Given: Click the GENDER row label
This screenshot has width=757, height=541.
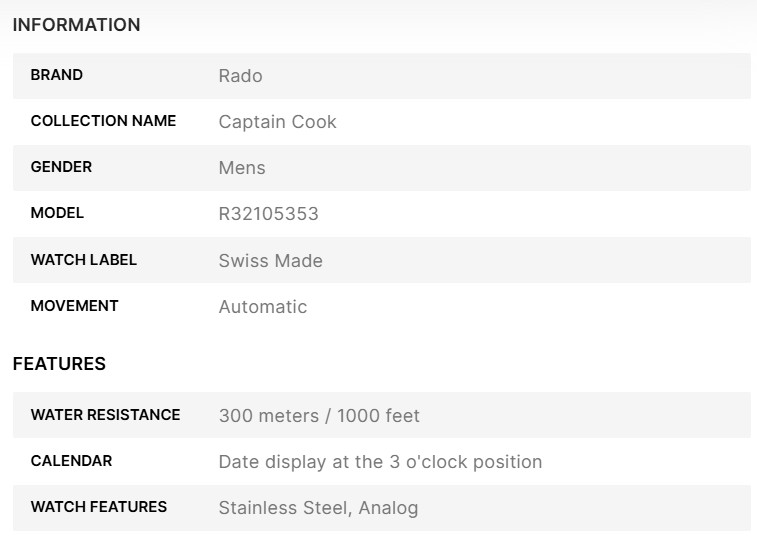Looking at the screenshot, I should [x=61, y=167].
